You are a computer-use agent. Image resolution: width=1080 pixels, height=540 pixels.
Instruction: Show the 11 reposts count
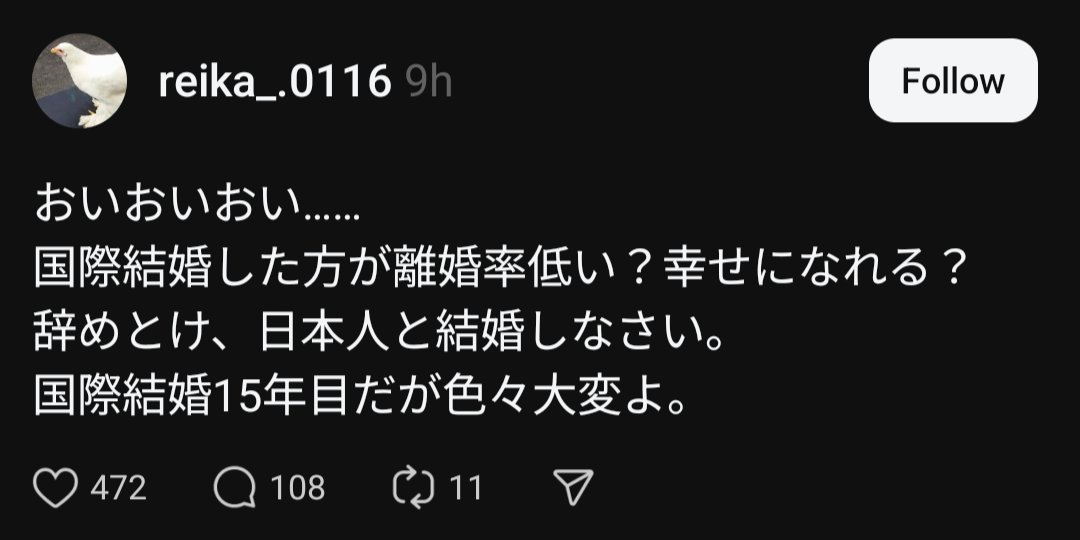point(466,489)
